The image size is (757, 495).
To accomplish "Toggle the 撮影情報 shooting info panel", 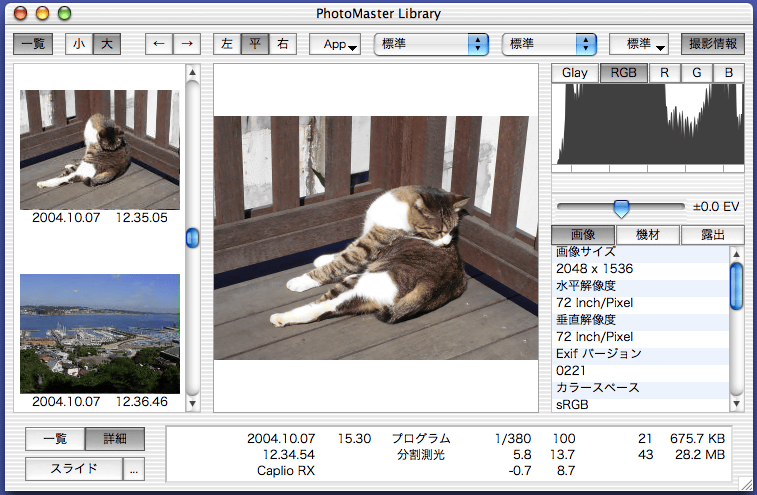I will (x=713, y=44).
